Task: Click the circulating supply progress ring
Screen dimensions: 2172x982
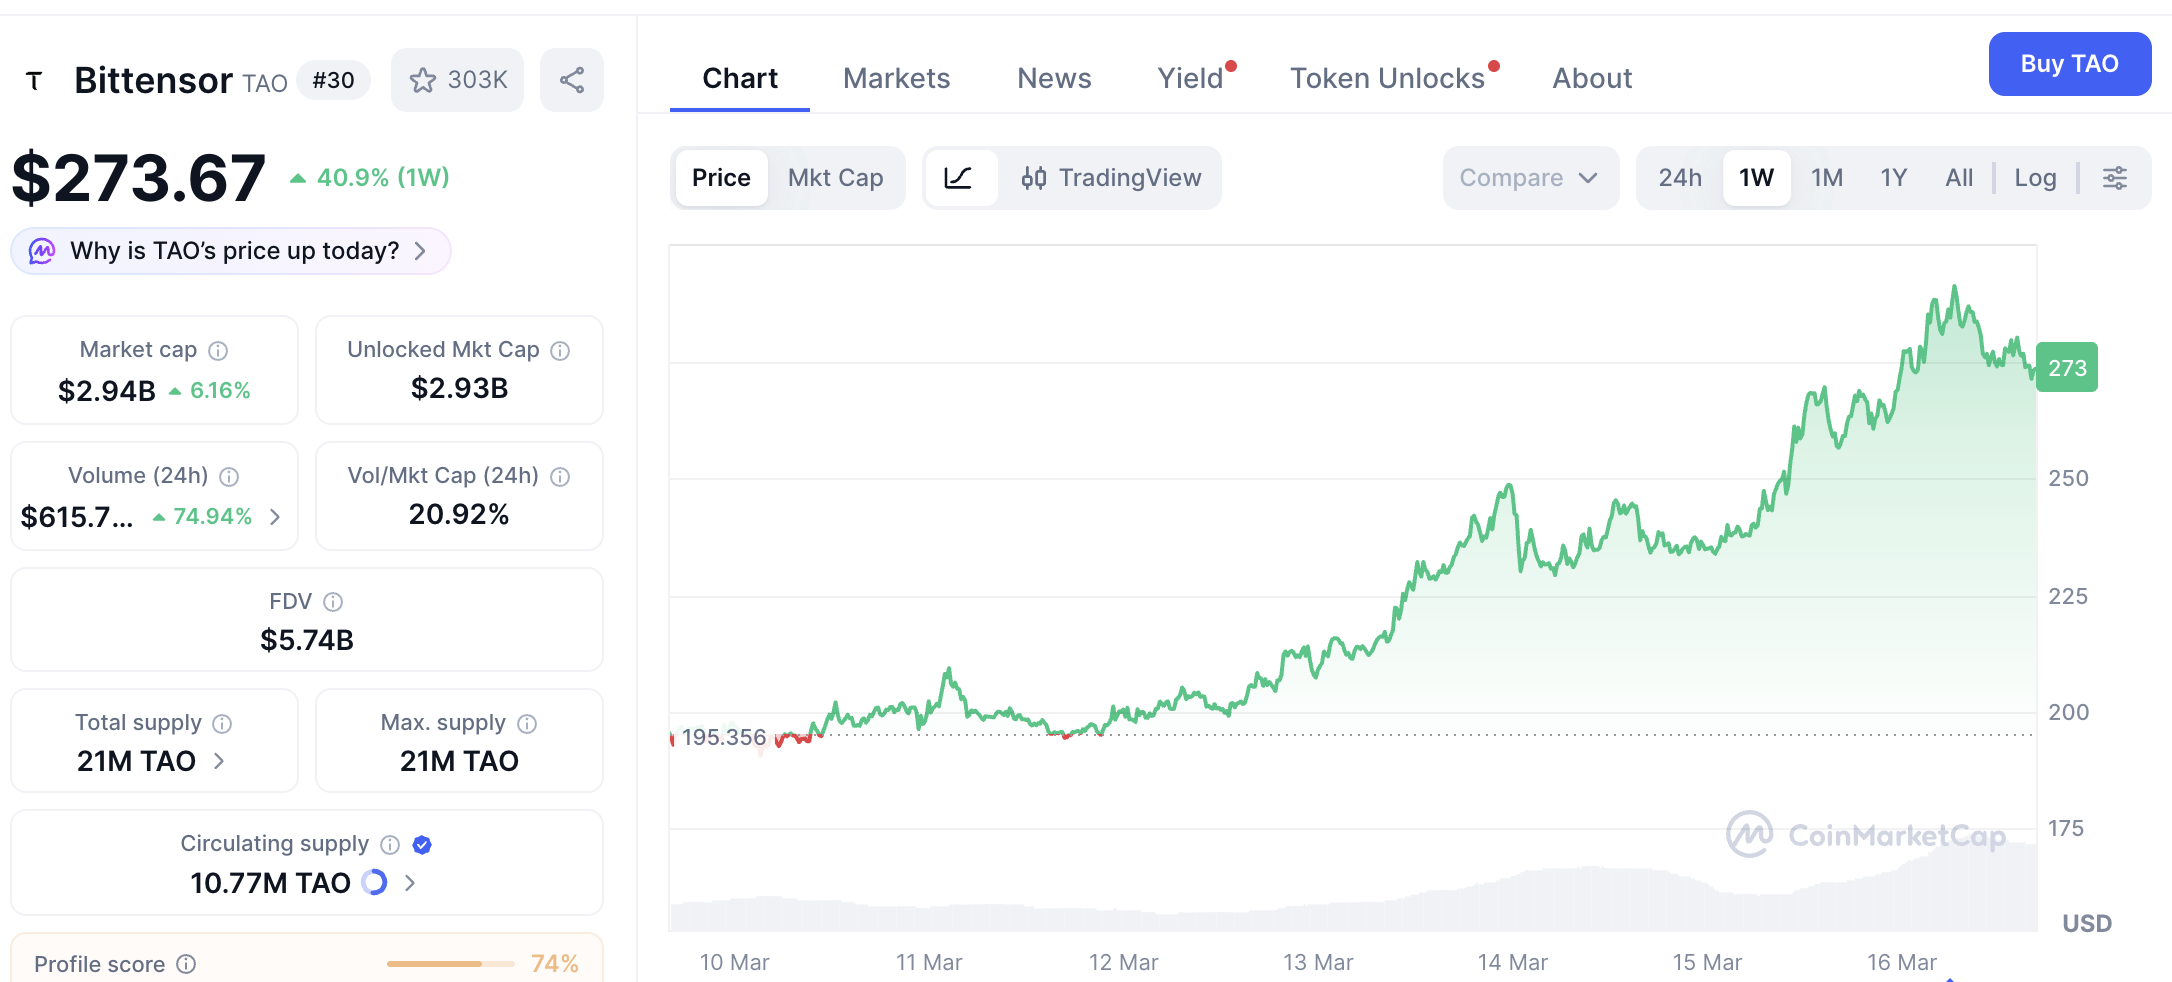Action: tap(374, 882)
